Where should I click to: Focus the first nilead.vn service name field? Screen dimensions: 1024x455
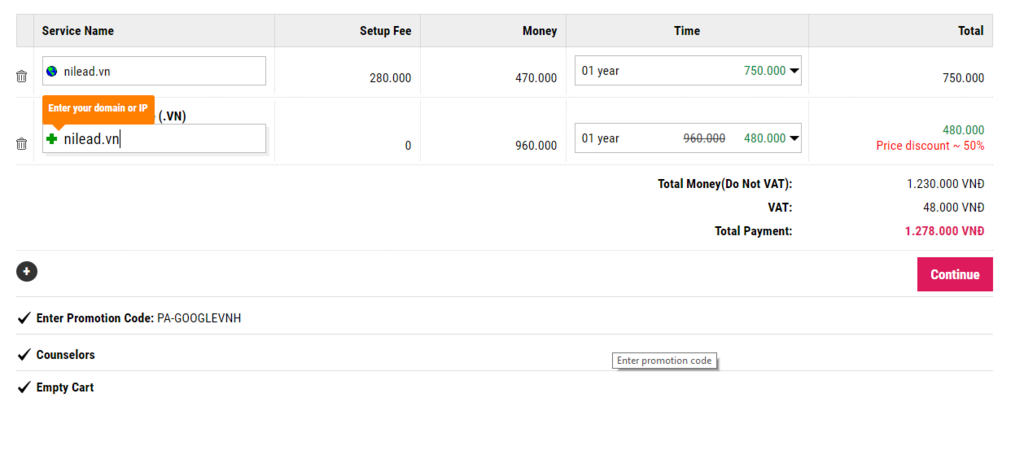[154, 71]
